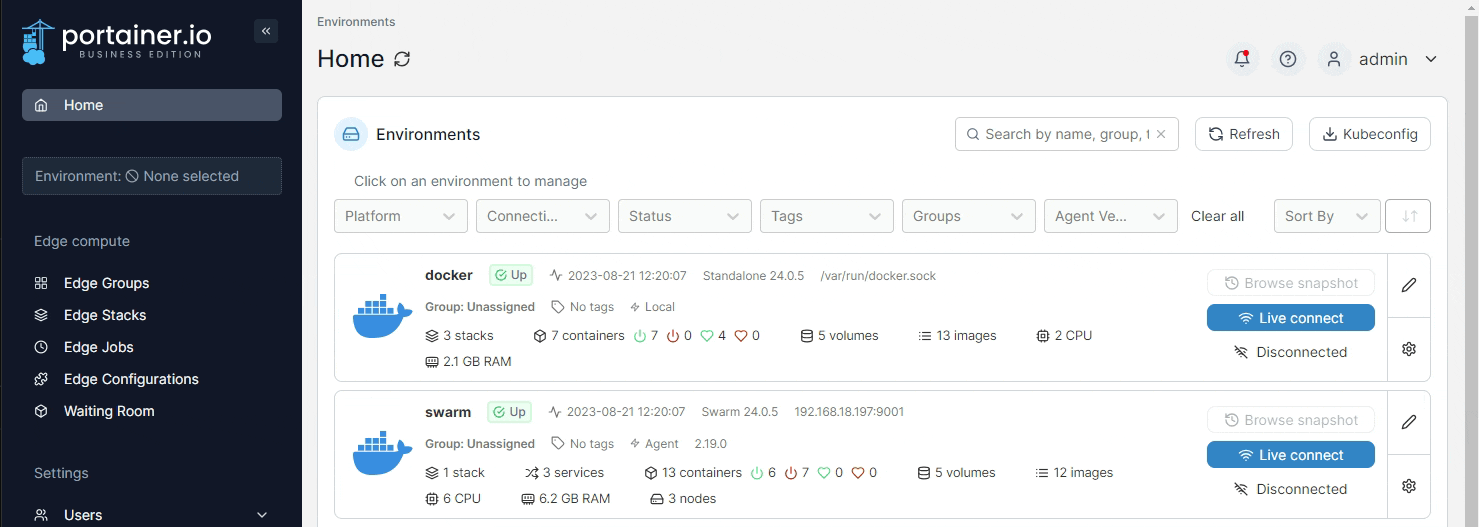Open the Agent Version filter dropdown
This screenshot has height=527, width=1479.
(x=1111, y=216)
